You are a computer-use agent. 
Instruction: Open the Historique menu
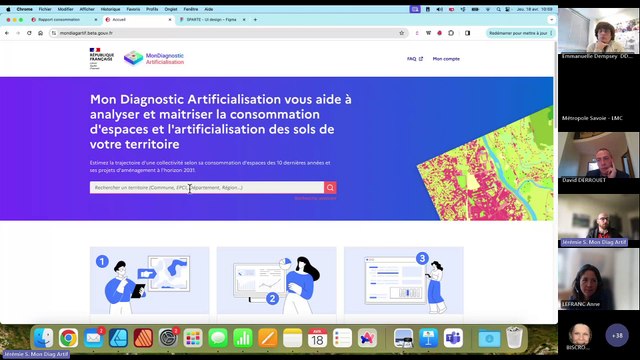110,9
